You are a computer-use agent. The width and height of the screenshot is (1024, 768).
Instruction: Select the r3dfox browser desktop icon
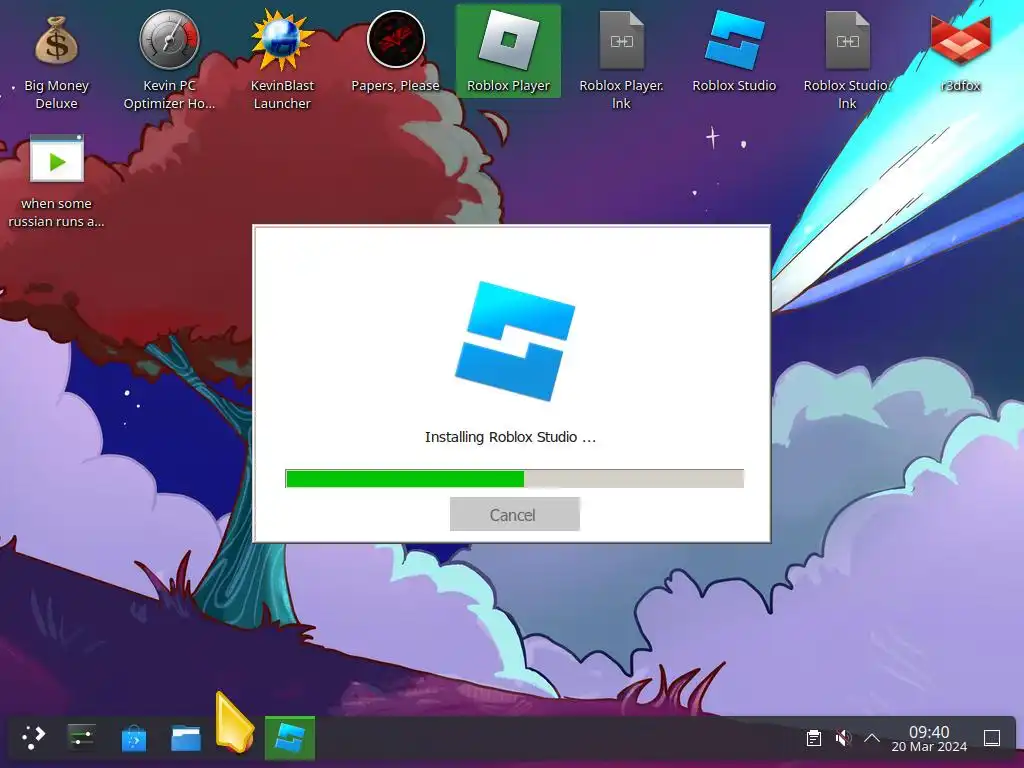coord(960,52)
